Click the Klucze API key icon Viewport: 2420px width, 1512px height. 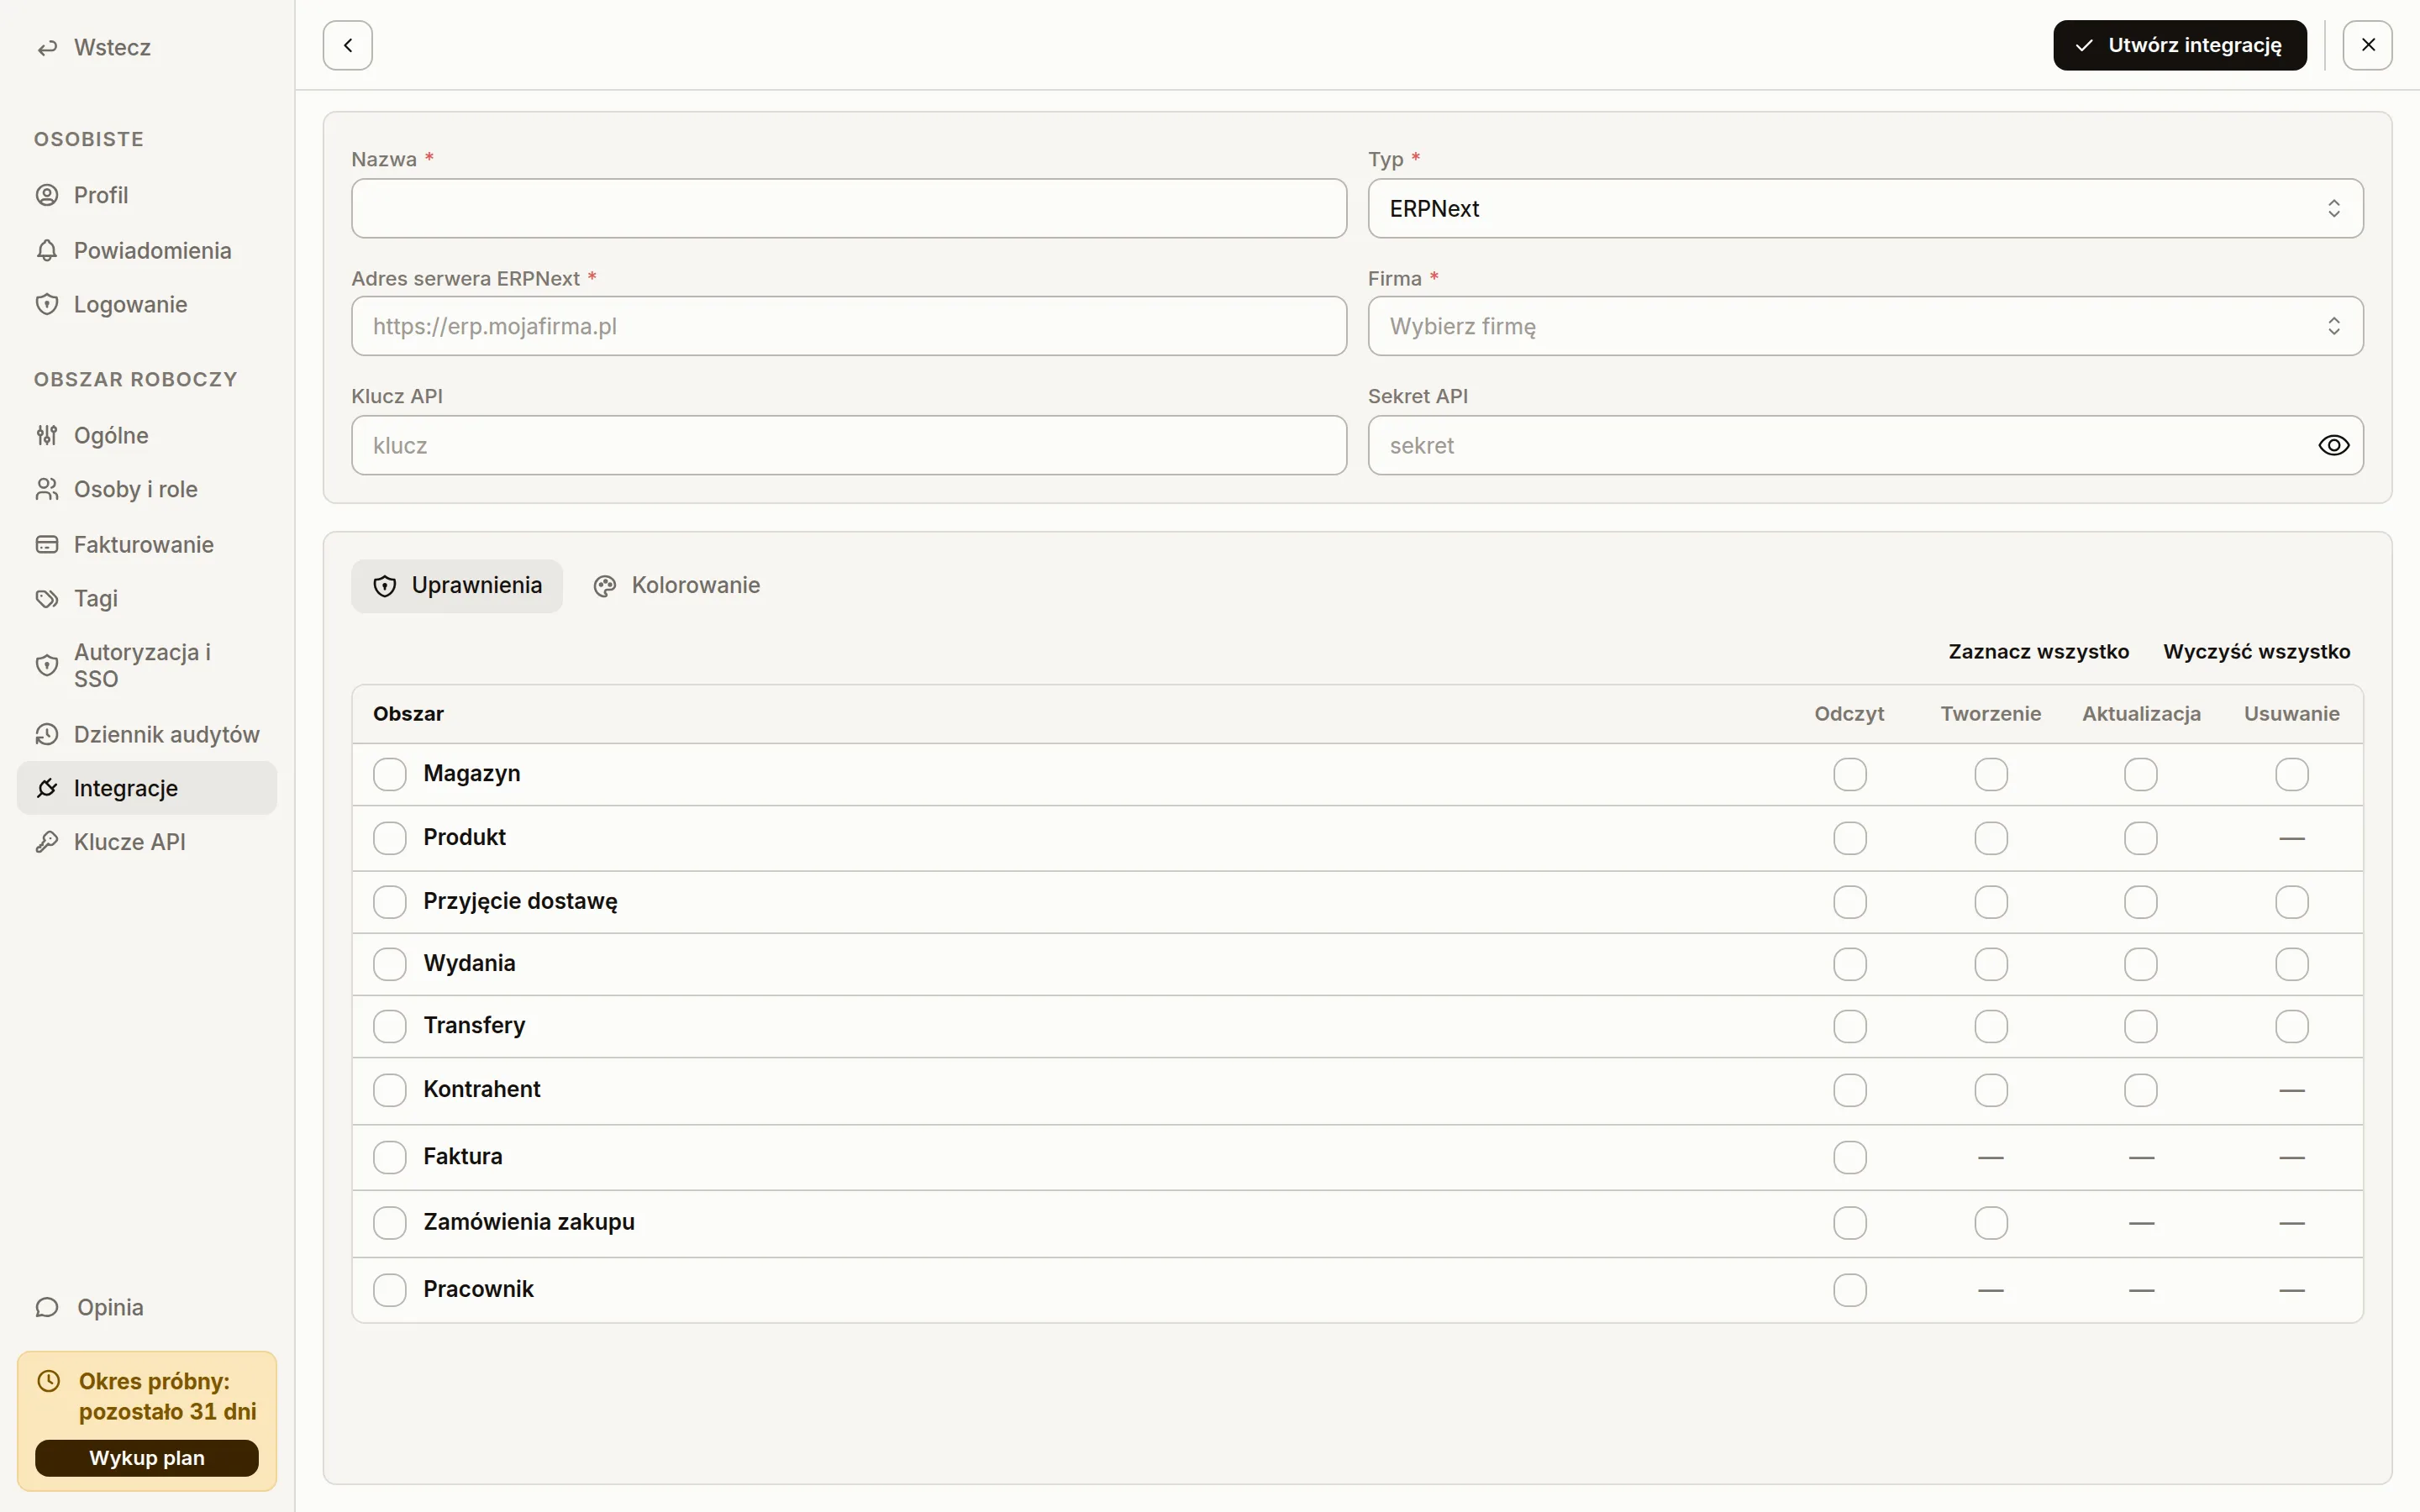point(47,842)
